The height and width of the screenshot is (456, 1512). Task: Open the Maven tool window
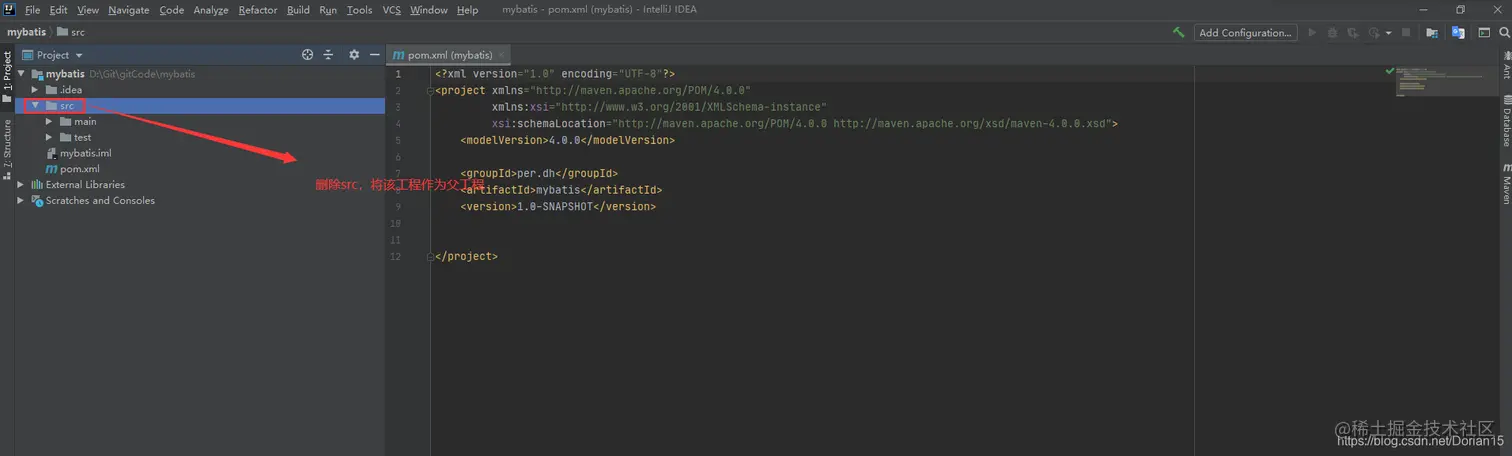[x=1505, y=182]
